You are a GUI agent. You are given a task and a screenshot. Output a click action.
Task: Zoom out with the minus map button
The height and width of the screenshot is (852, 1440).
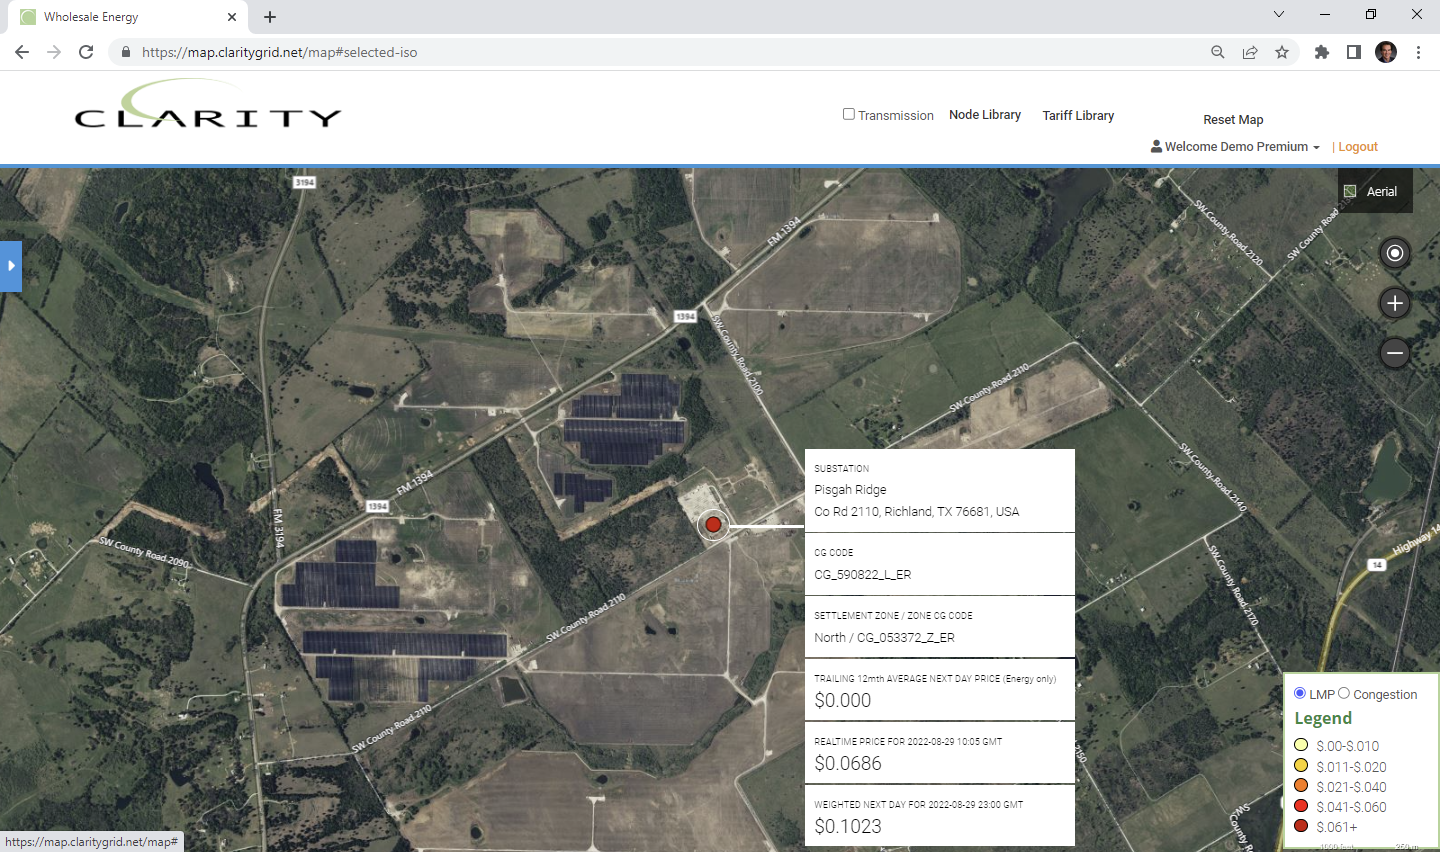click(x=1394, y=353)
